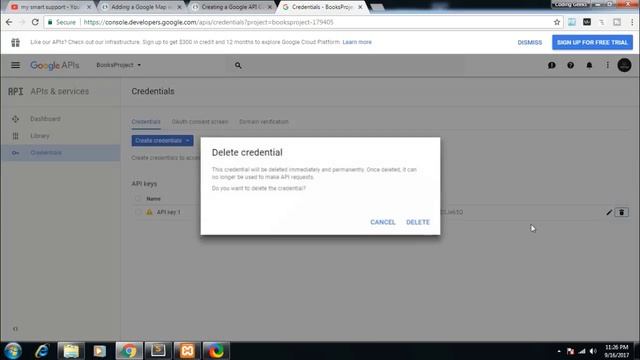
Task: Open the Create credentials dropdown
Action: point(162,140)
